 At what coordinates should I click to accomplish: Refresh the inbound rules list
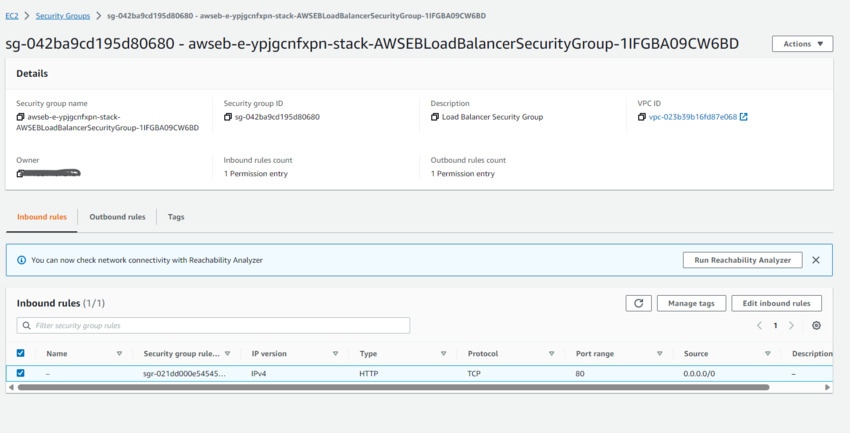click(638, 303)
